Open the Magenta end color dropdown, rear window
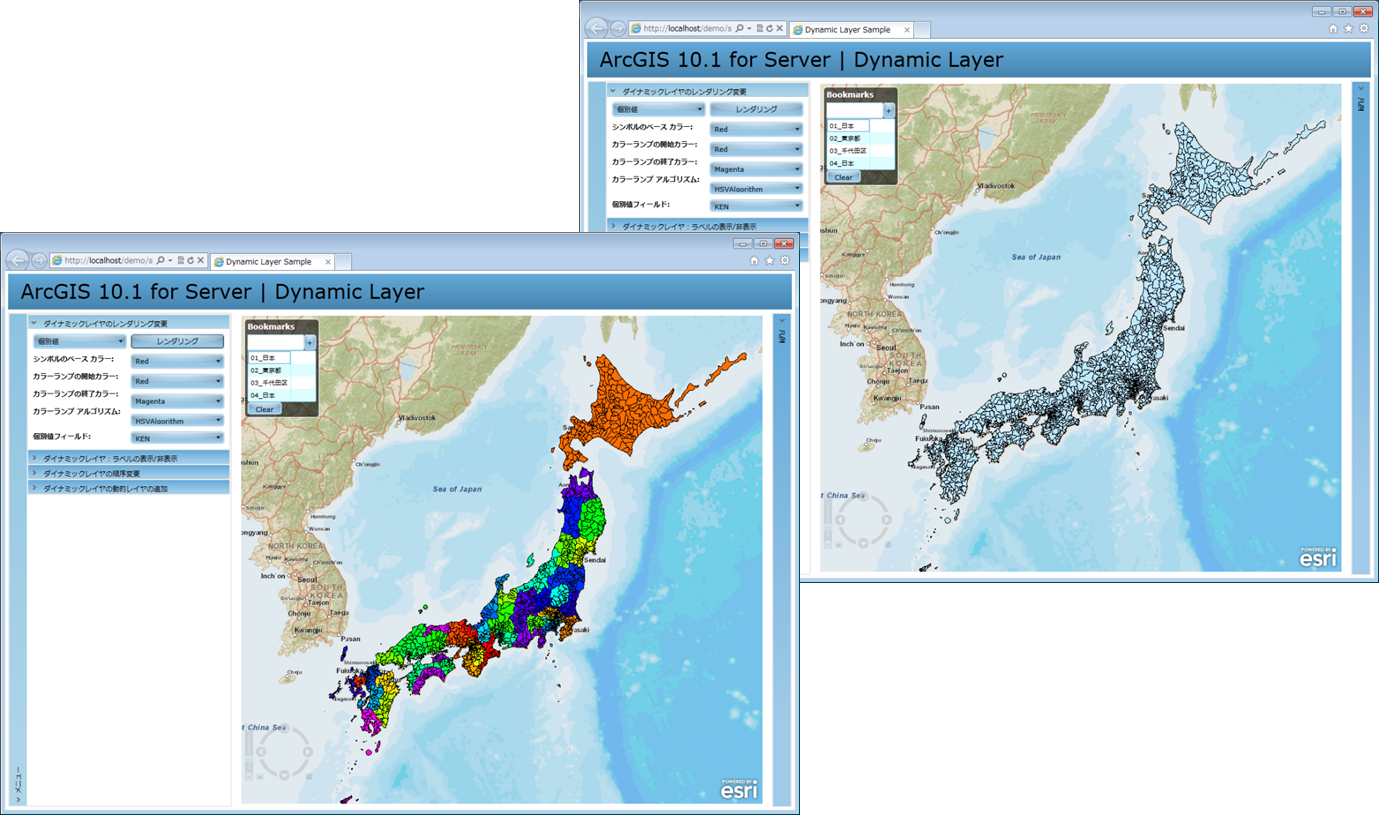 757,169
